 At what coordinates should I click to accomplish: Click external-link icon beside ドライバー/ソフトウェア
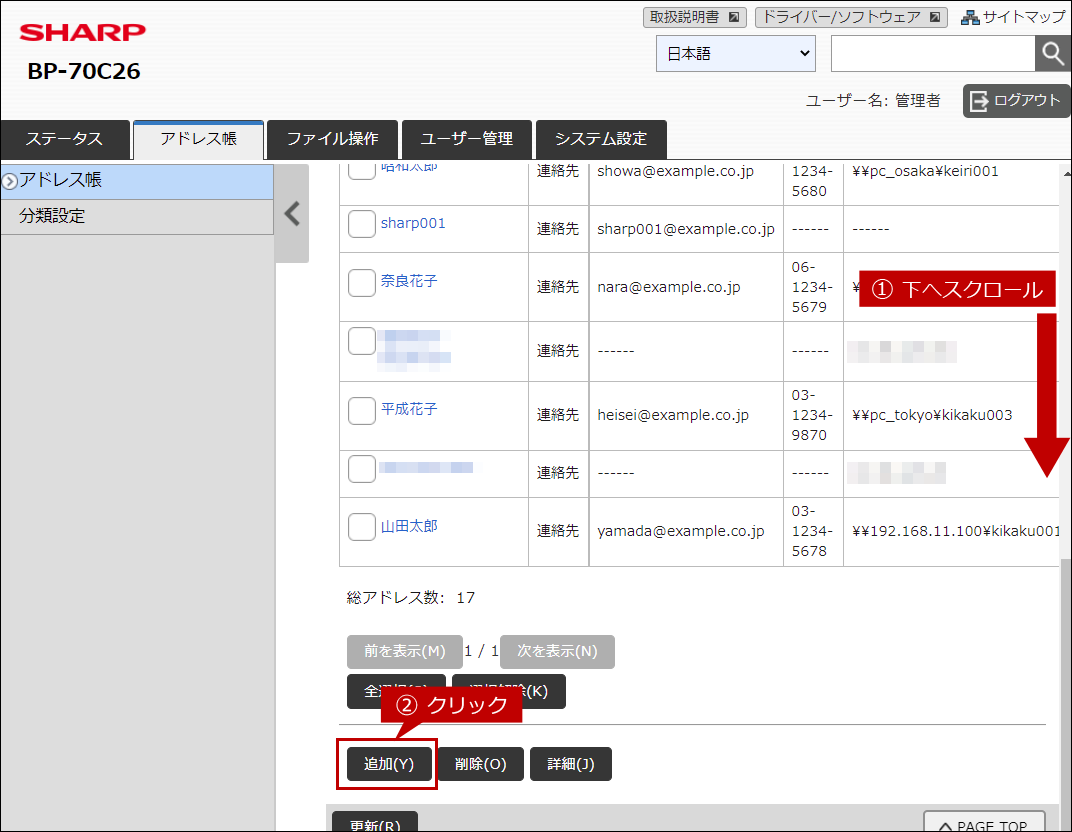[935, 17]
